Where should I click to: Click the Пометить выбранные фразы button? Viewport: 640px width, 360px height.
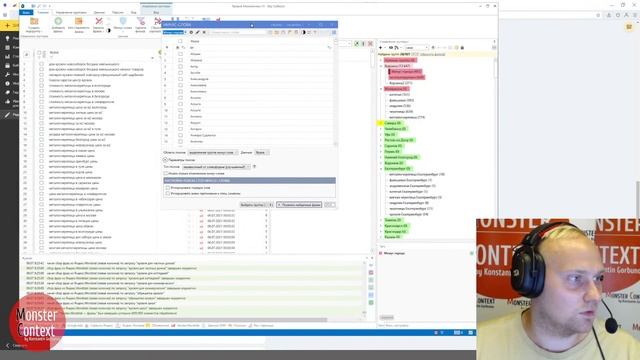point(300,205)
